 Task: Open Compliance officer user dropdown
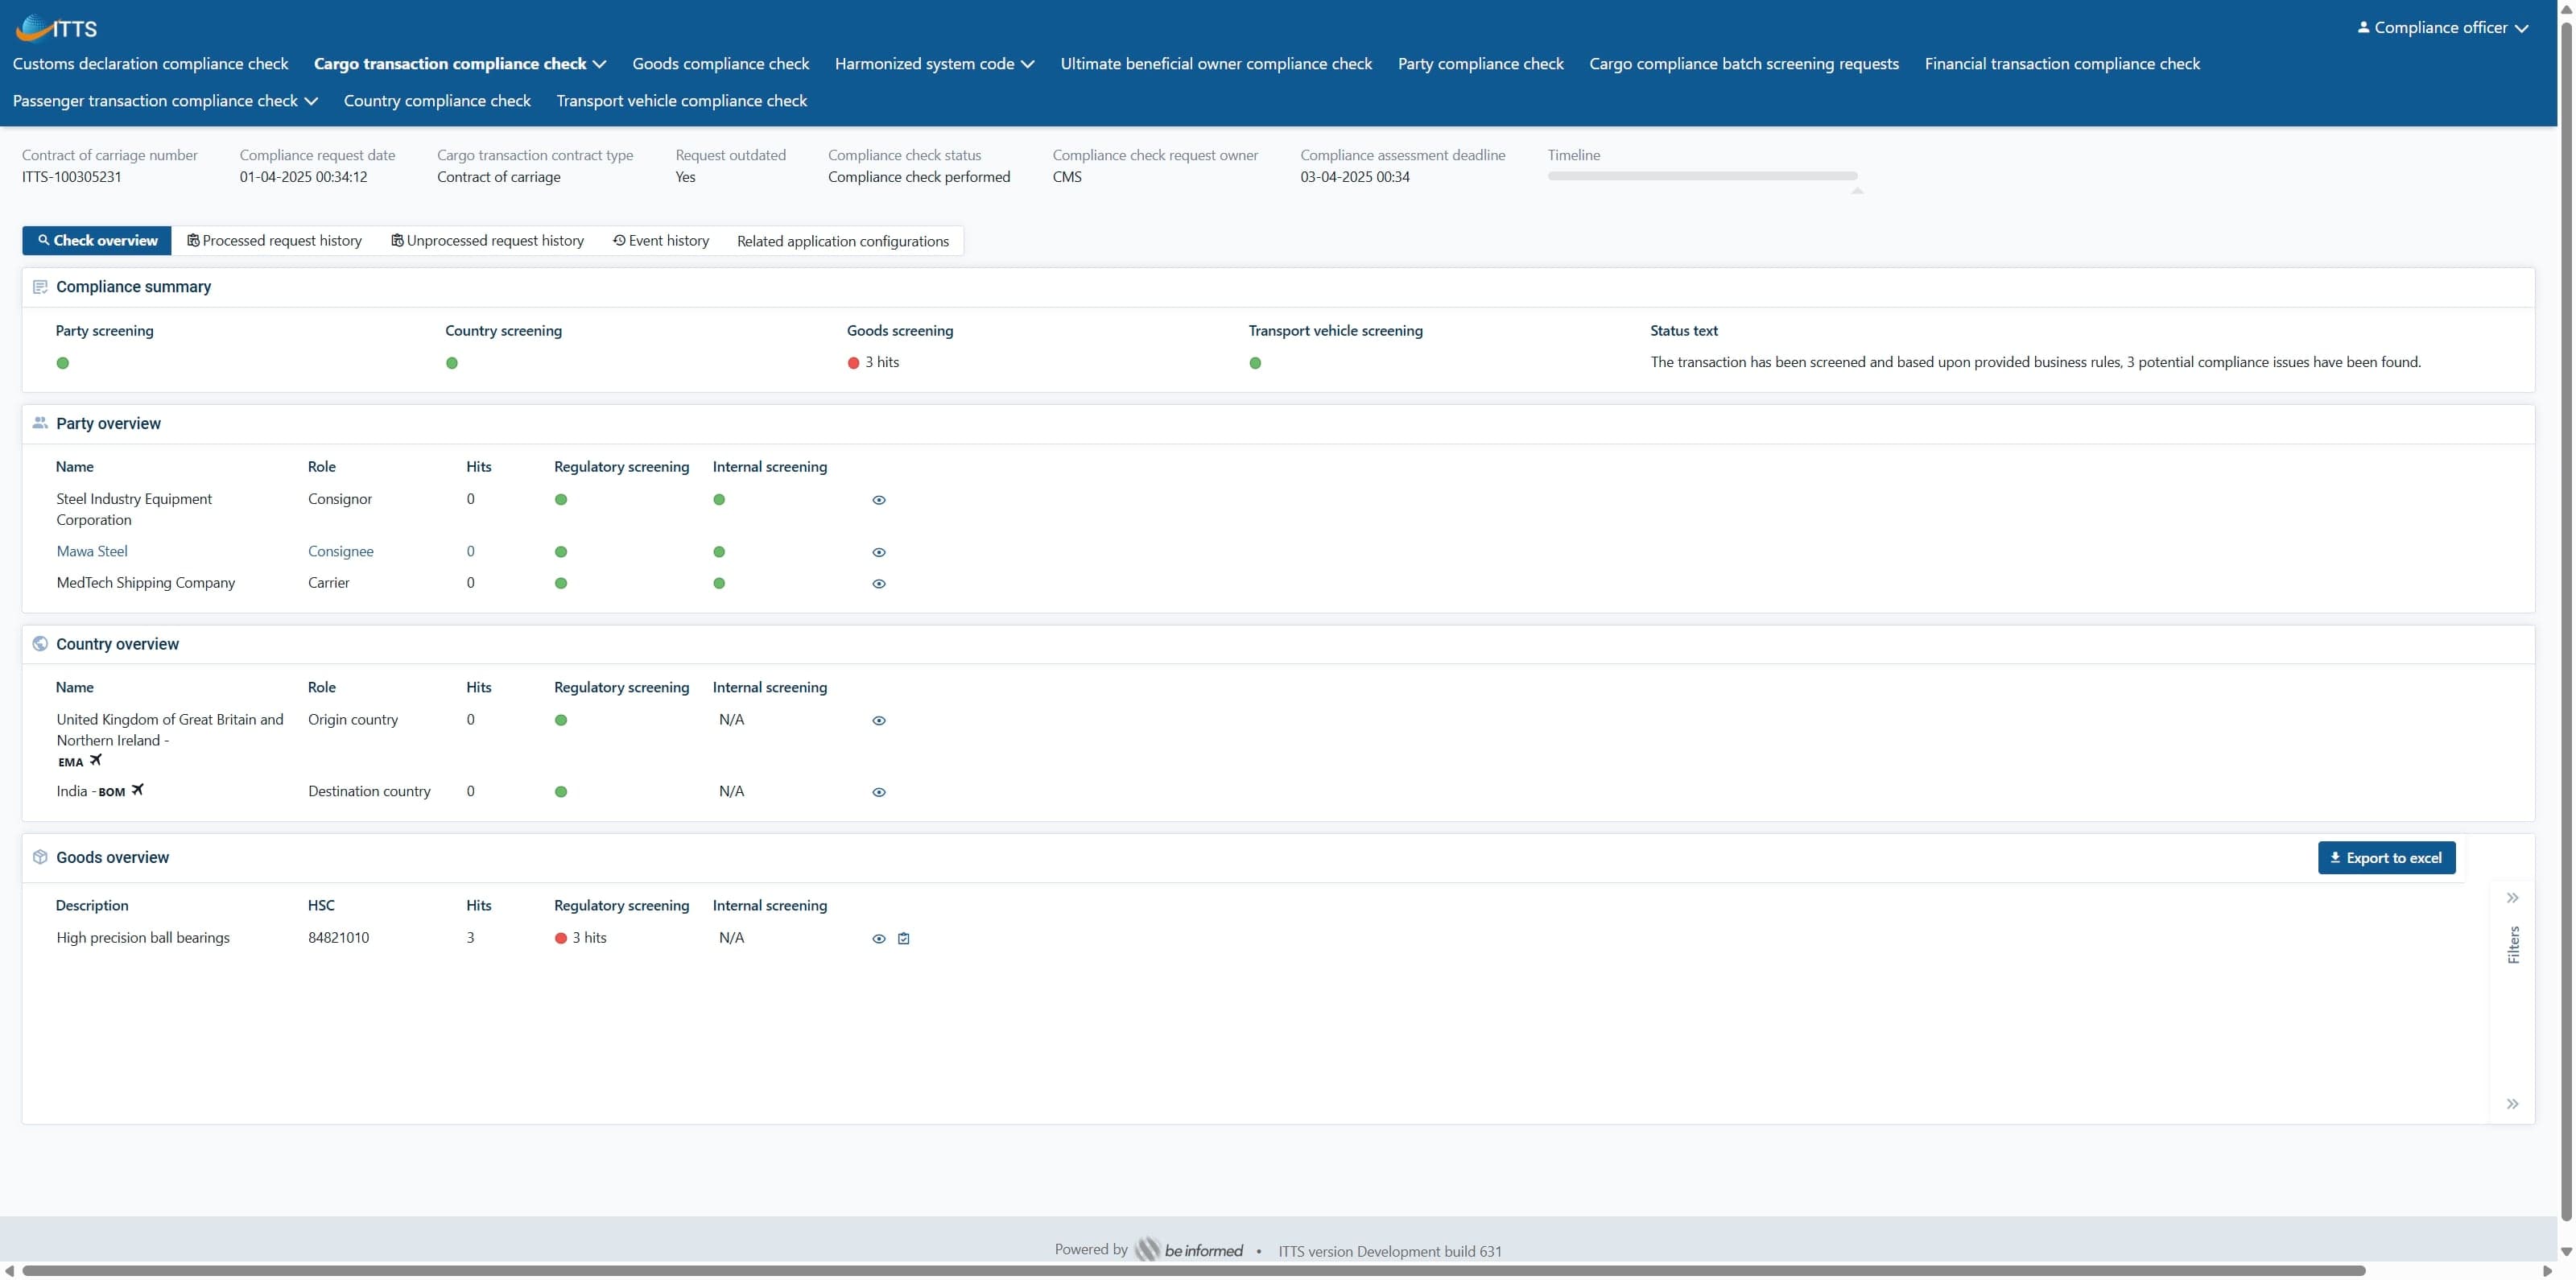coord(2443,27)
